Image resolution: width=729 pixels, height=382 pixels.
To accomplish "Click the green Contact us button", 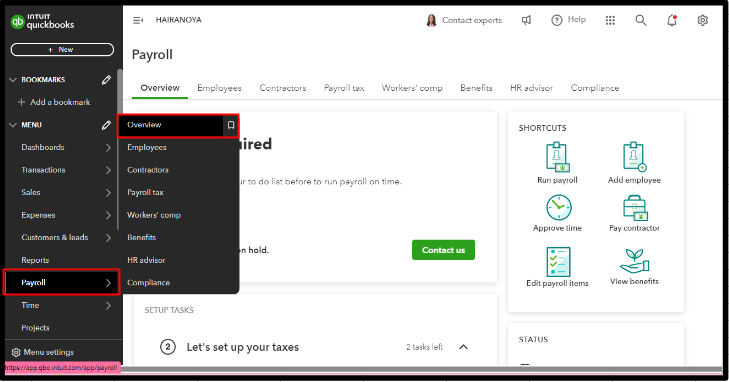I will coord(443,250).
